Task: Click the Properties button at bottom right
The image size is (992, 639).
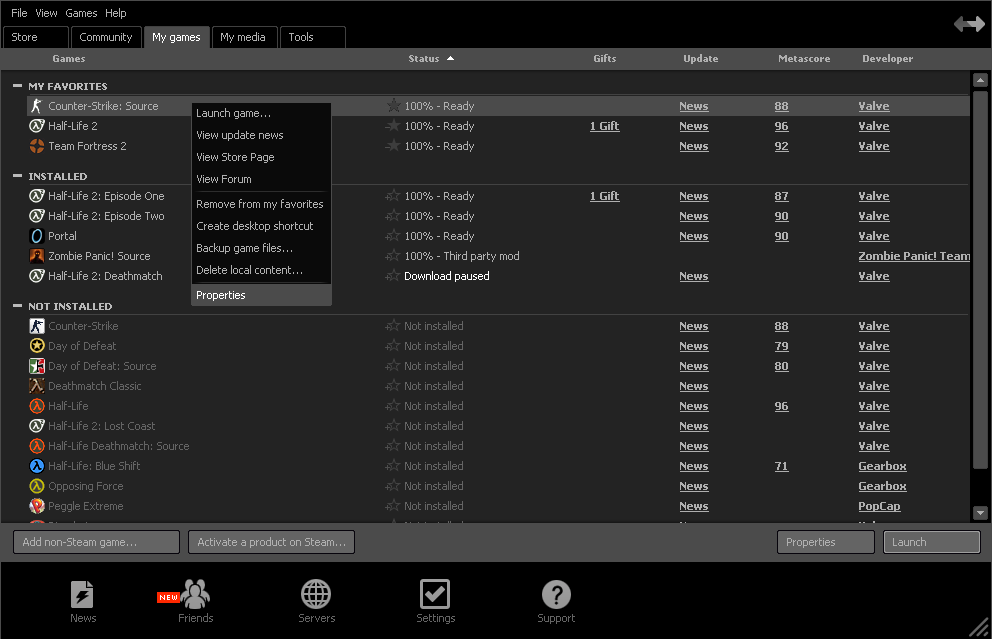Action: coord(826,542)
